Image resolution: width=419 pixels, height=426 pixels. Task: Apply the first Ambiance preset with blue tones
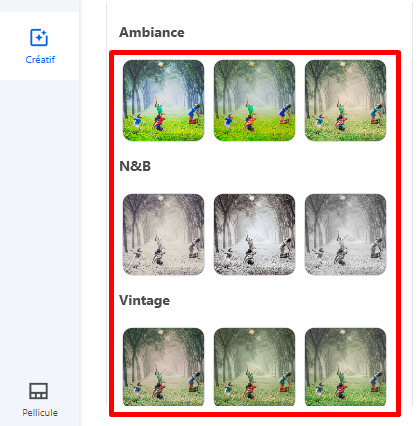[x=163, y=100]
